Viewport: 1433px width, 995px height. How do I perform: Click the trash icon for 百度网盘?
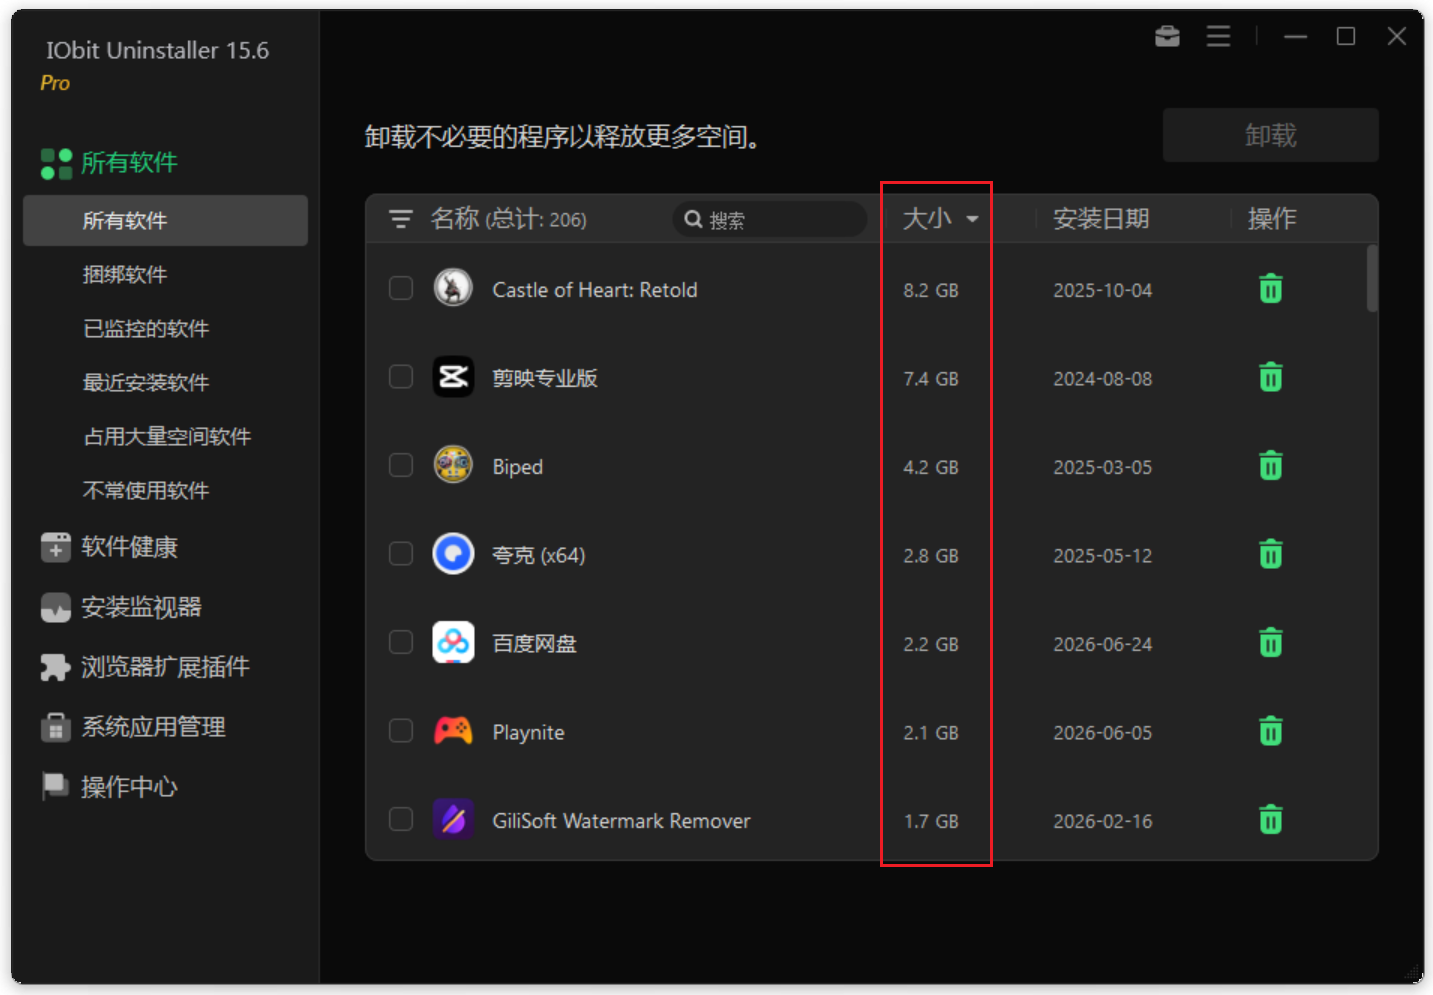point(1270,642)
